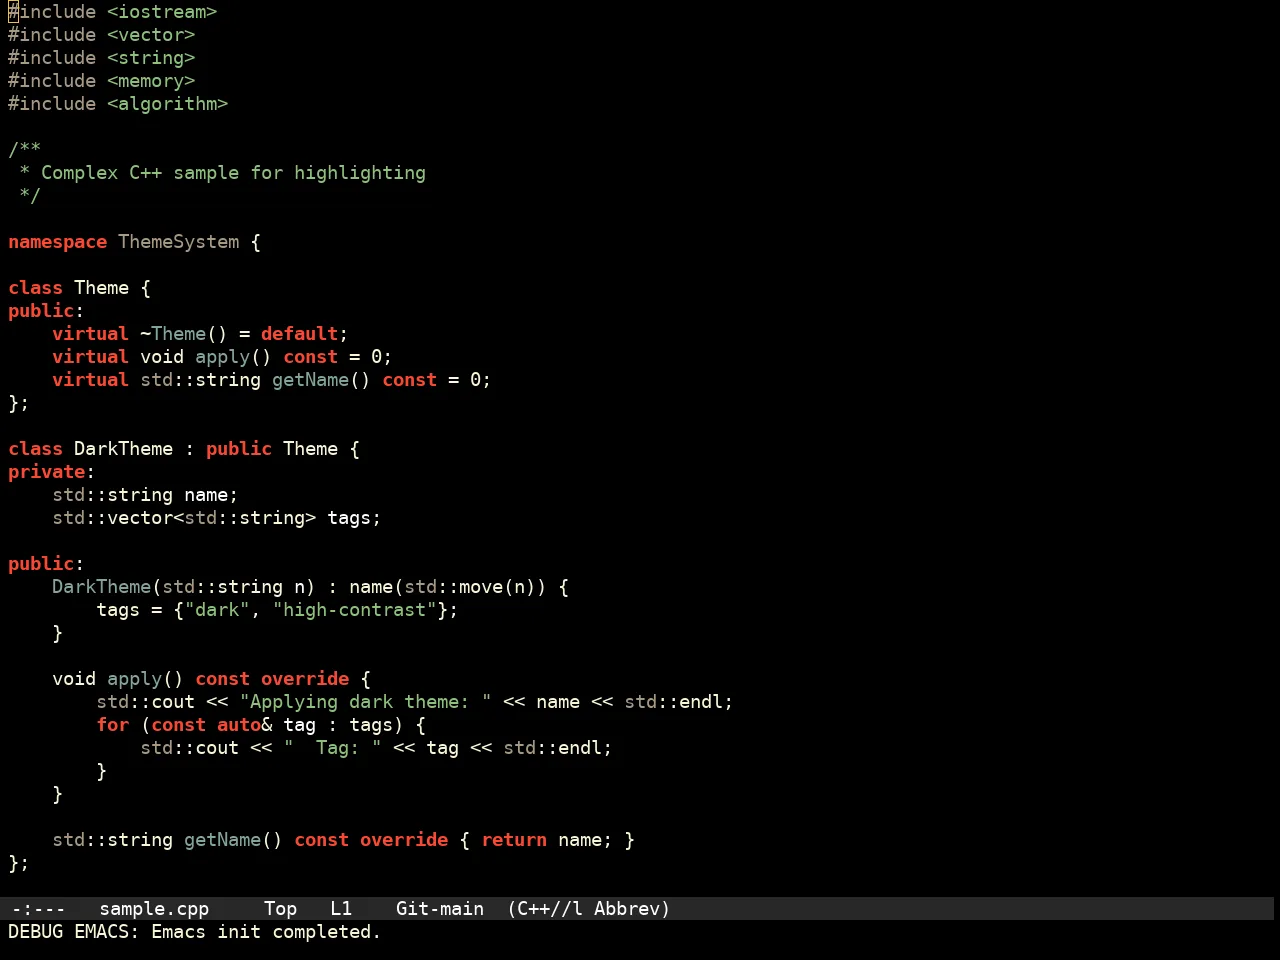Image resolution: width=1280 pixels, height=960 pixels.
Task: Click the 'namespace' keyword
Action: point(57,242)
